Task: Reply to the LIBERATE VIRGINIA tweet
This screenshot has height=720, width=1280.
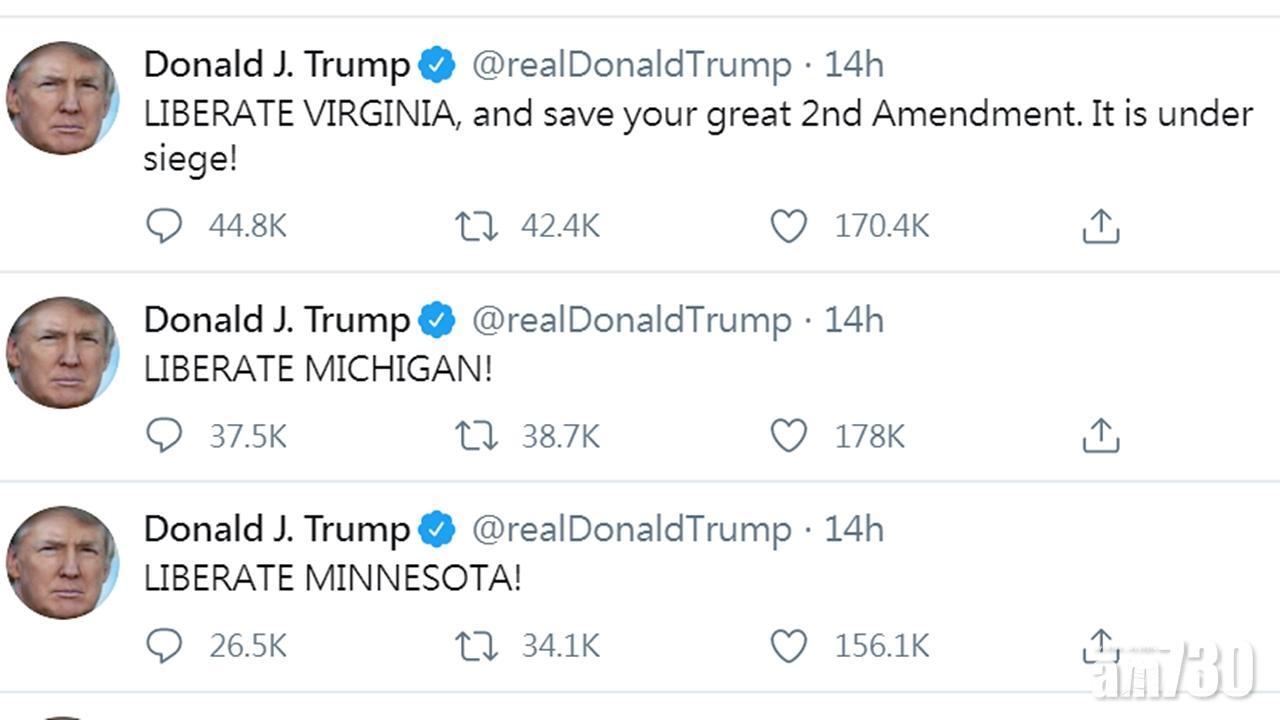Action: pyautogui.click(x=164, y=227)
